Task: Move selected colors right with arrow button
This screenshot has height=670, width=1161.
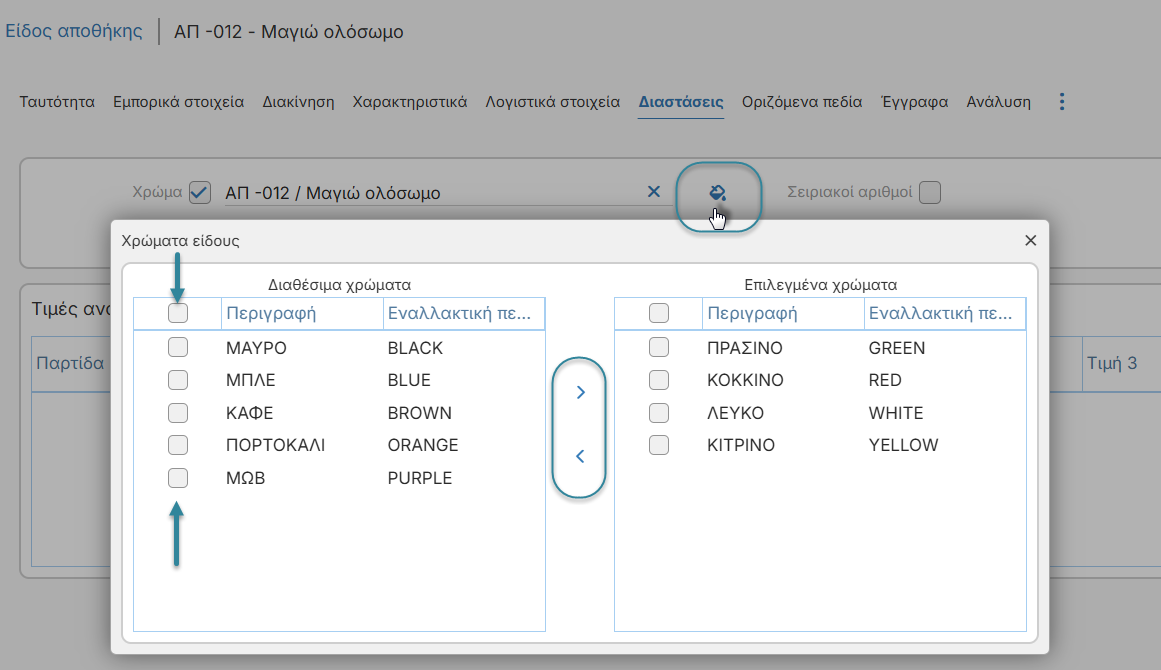Action: [x=580, y=392]
